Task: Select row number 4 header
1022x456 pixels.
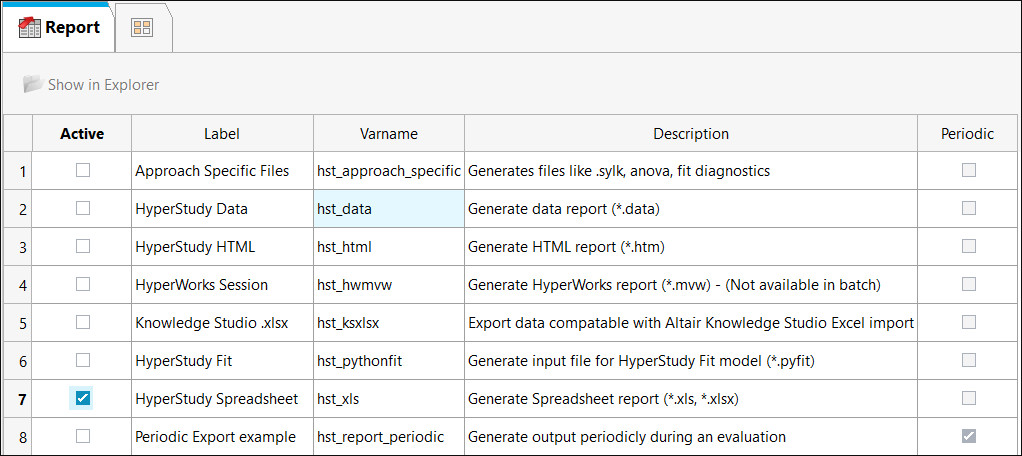Action: pos(18,285)
